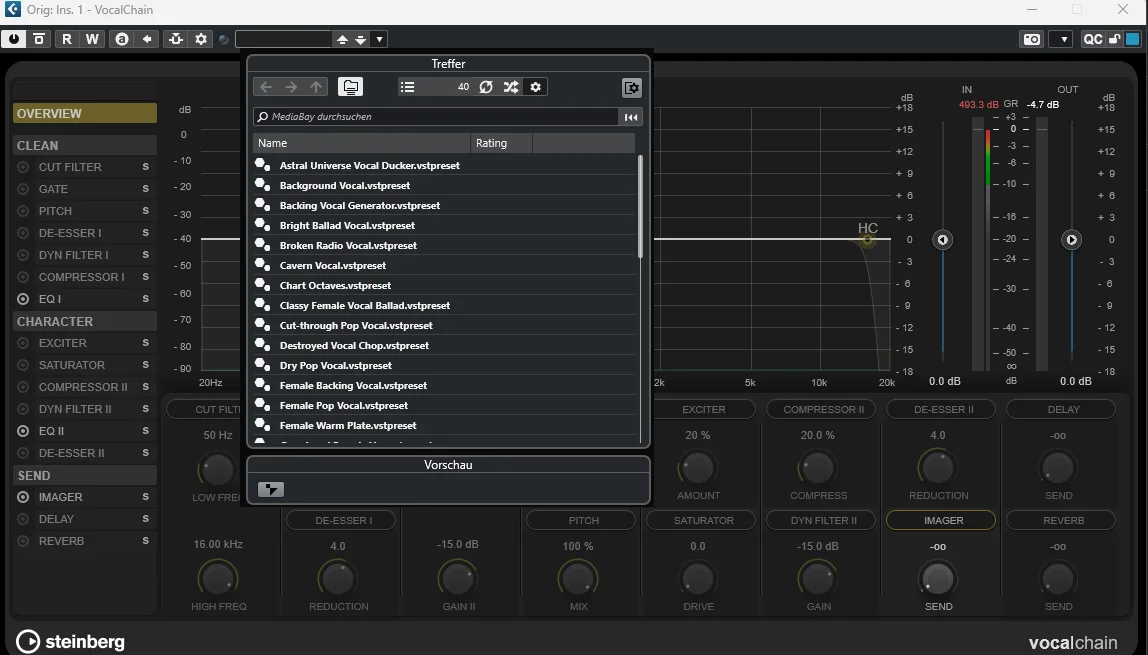Open the preset management dropdown arrow

coord(379,40)
